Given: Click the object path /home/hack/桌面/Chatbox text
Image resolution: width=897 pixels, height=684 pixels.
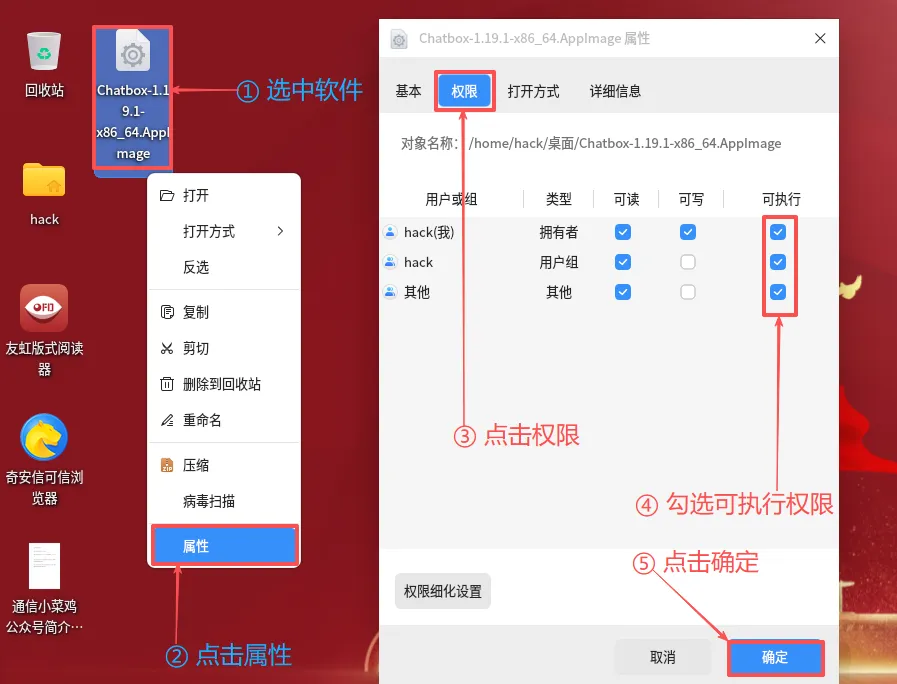Looking at the screenshot, I should click(x=625, y=143).
